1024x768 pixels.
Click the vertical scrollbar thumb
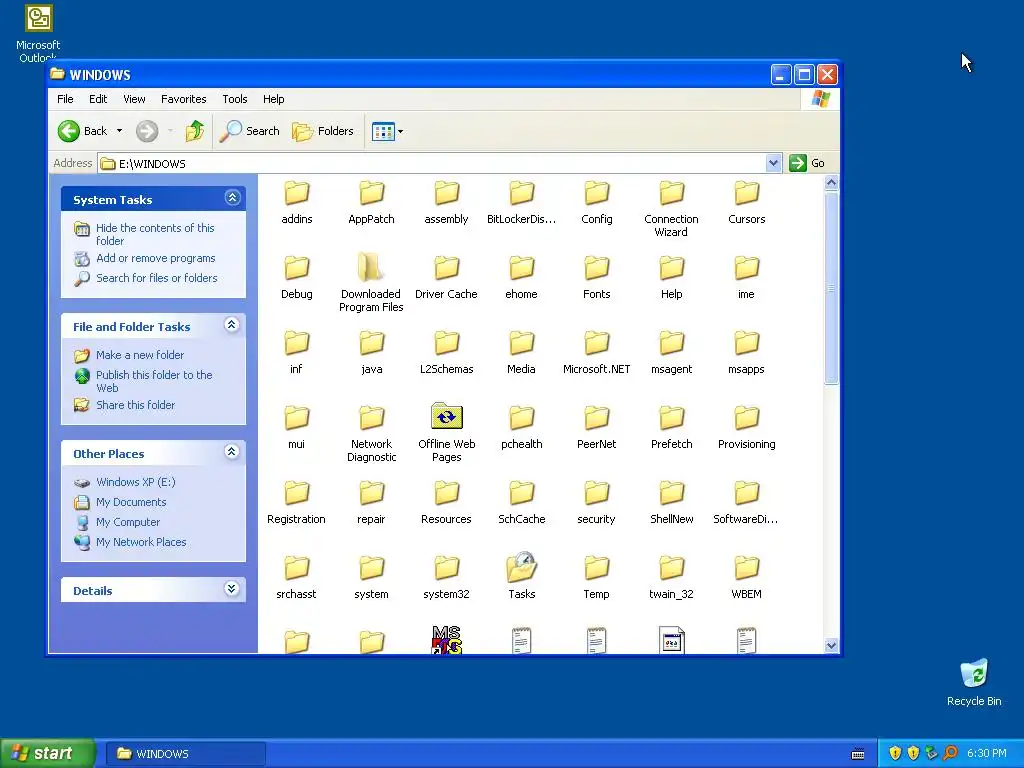click(831, 288)
